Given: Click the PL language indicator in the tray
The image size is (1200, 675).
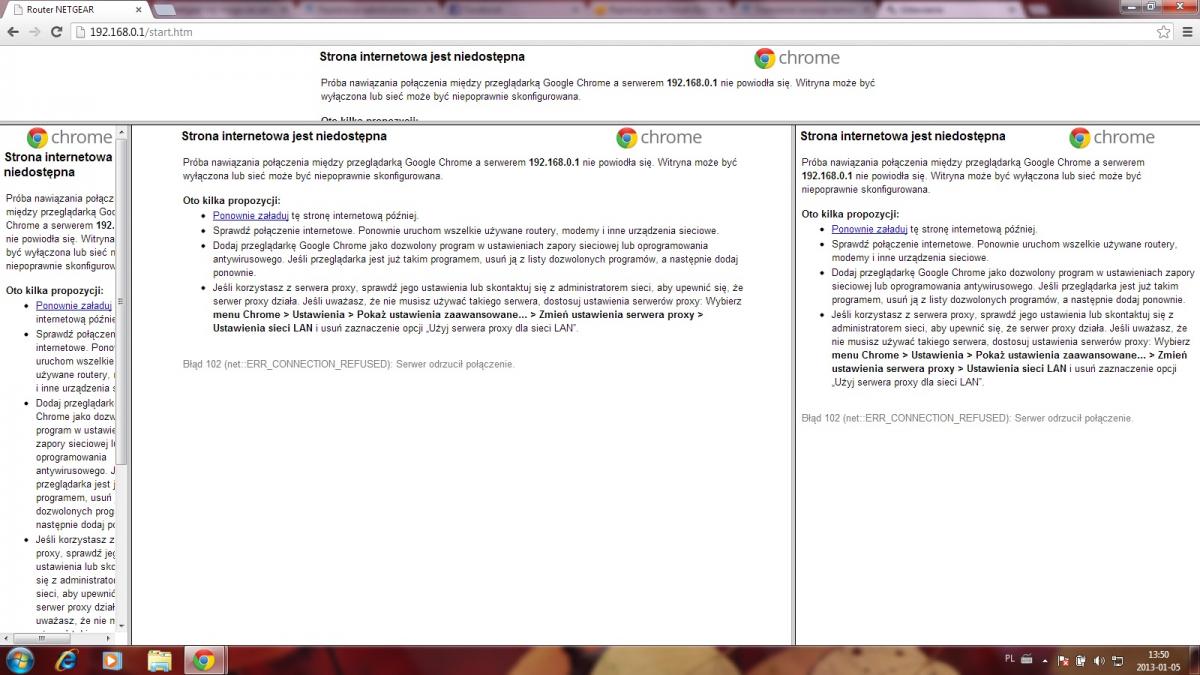Looking at the screenshot, I should [1008, 660].
